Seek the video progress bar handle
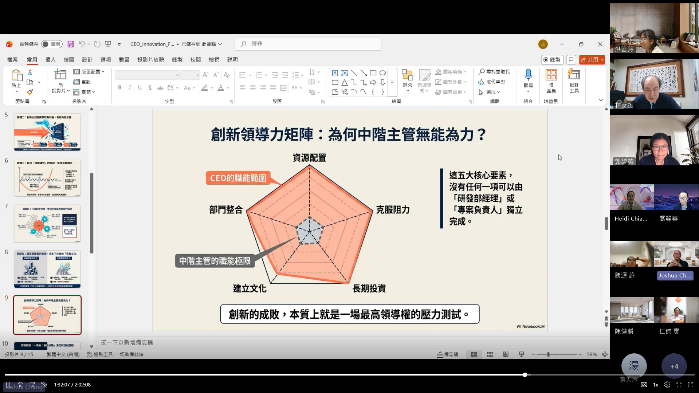This screenshot has height=393, width=699. pos(525,375)
